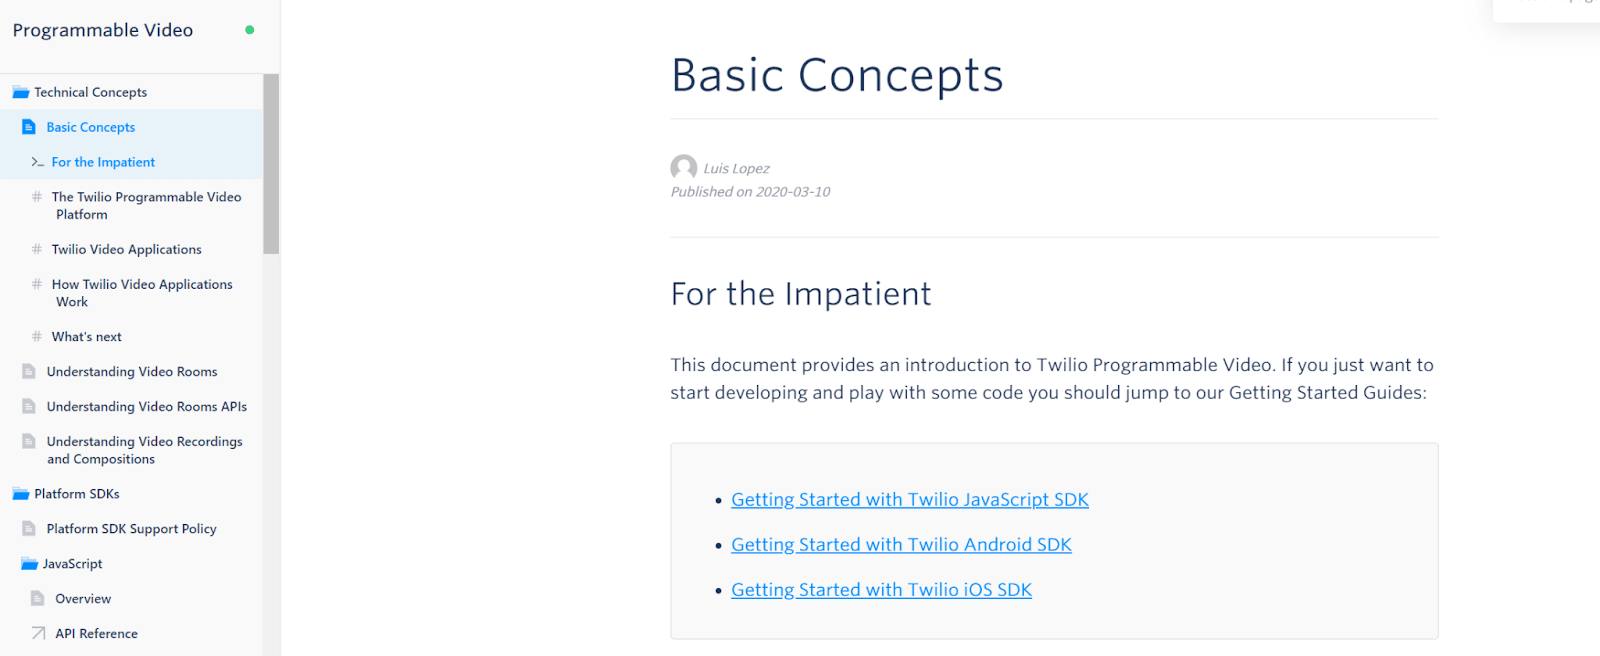1600x656 pixels.
Task: Click the document icon beside Basic Concepts
Action: click(29, 127)
